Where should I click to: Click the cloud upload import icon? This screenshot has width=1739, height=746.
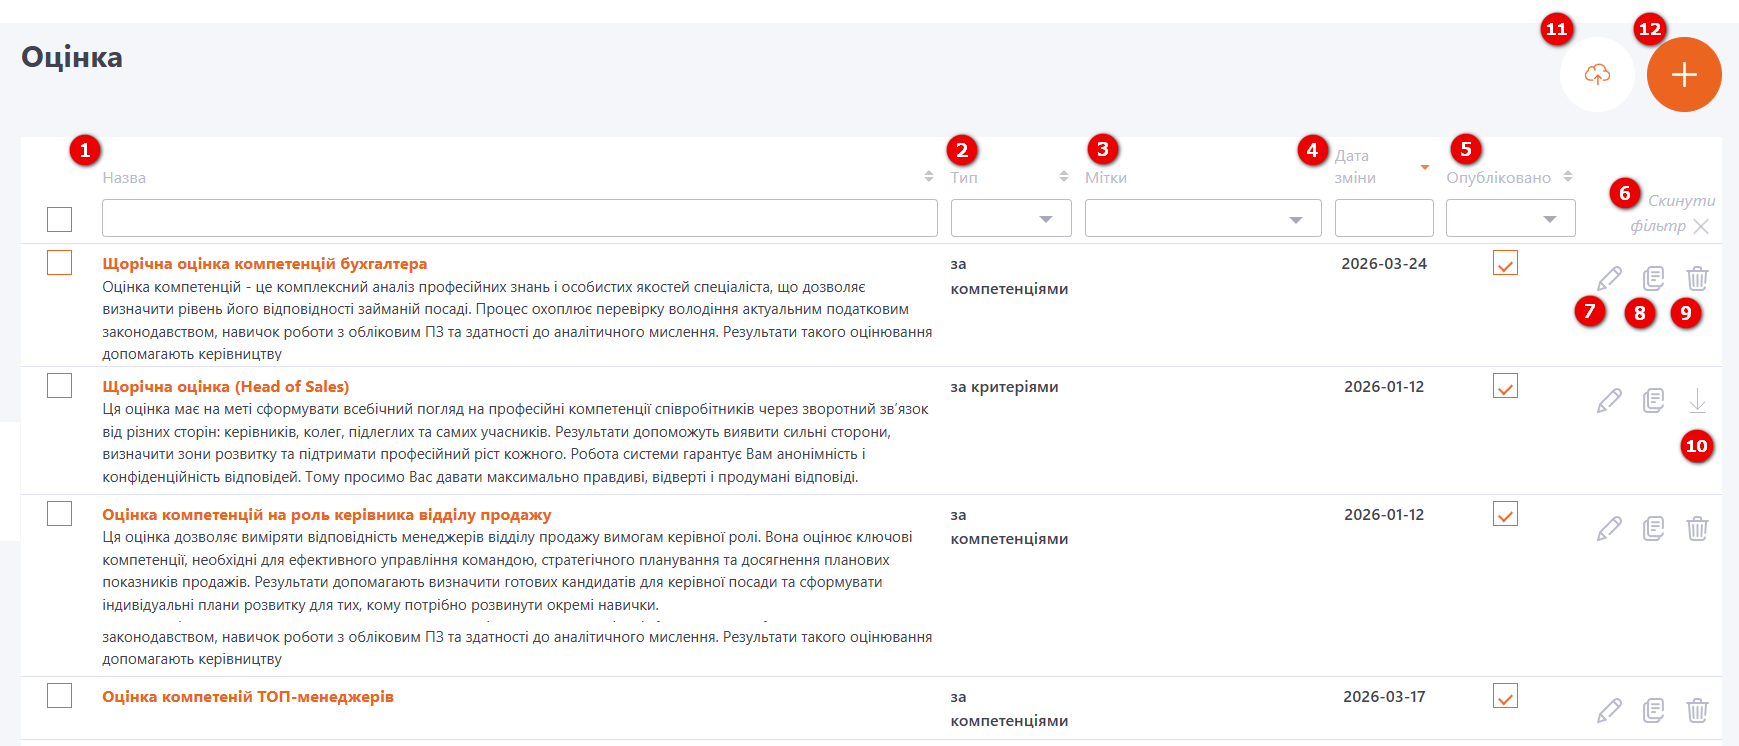pos(1597,75)
